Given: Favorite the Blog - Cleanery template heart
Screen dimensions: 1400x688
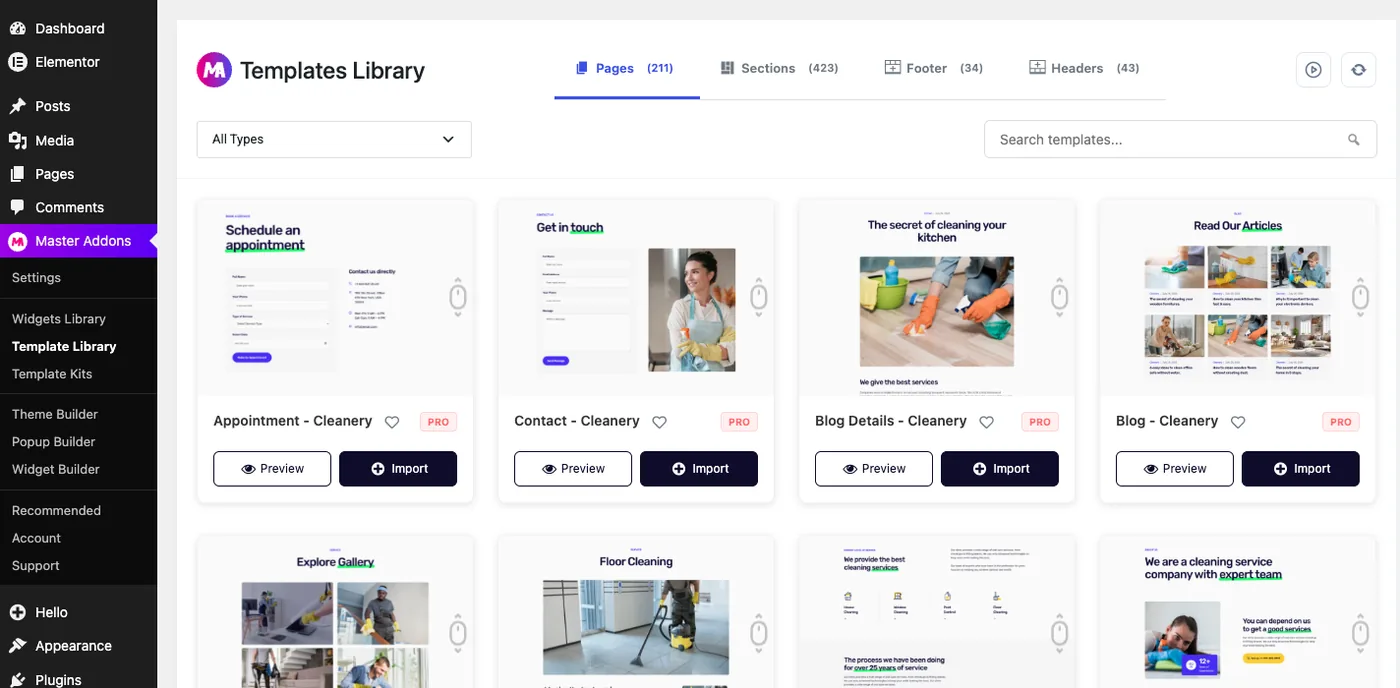Looking at the screenshot, I should (1238, 422).
